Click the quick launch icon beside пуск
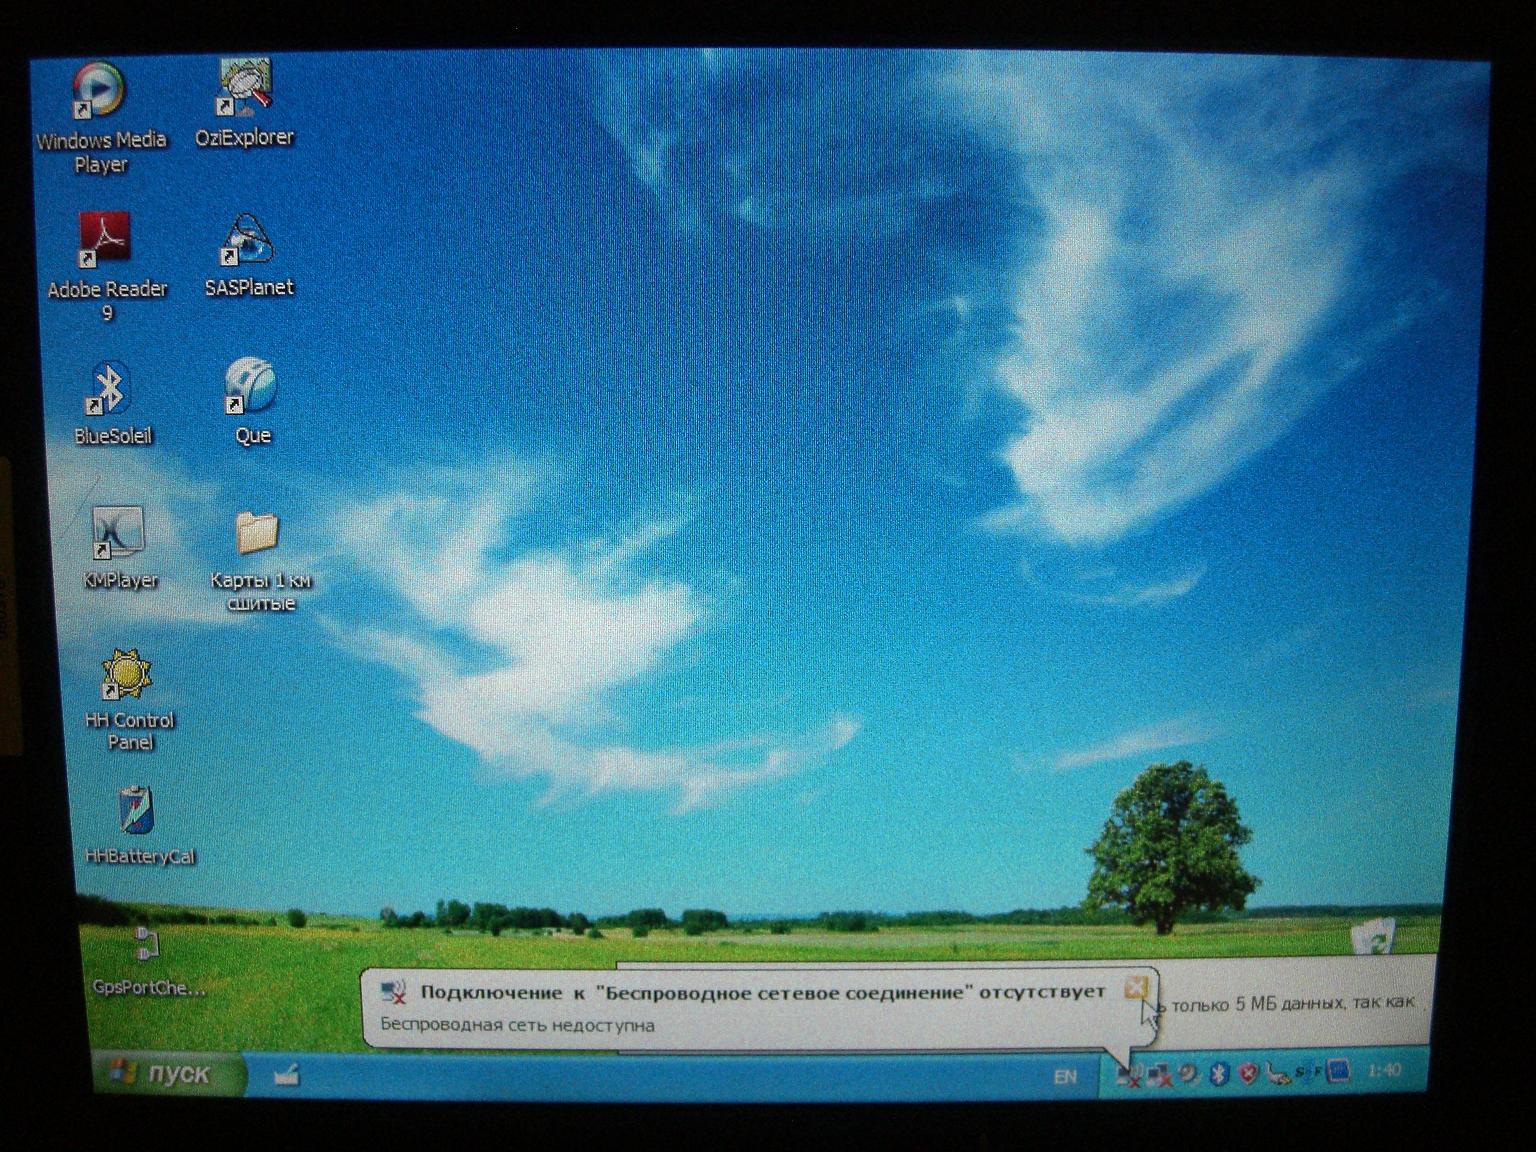The image size is (1536, 1152). coord(286,1076)
